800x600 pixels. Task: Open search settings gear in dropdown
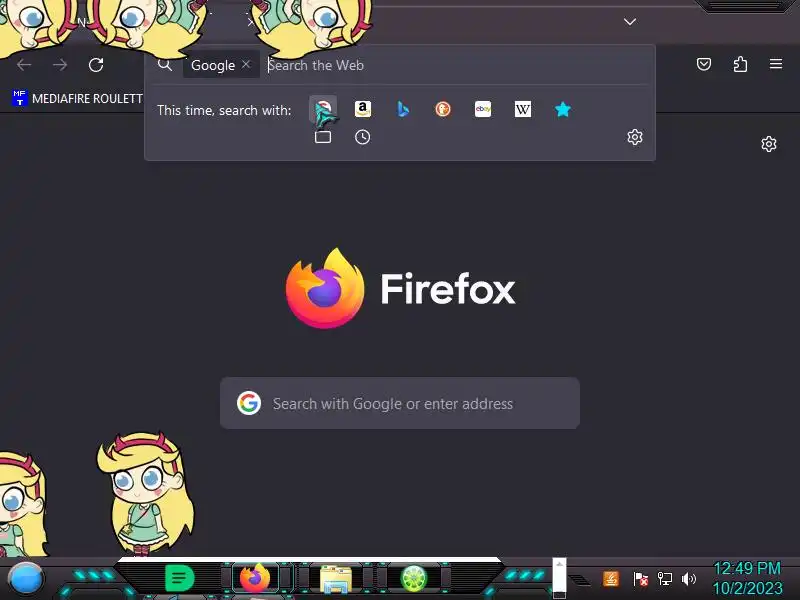[635, 137]
